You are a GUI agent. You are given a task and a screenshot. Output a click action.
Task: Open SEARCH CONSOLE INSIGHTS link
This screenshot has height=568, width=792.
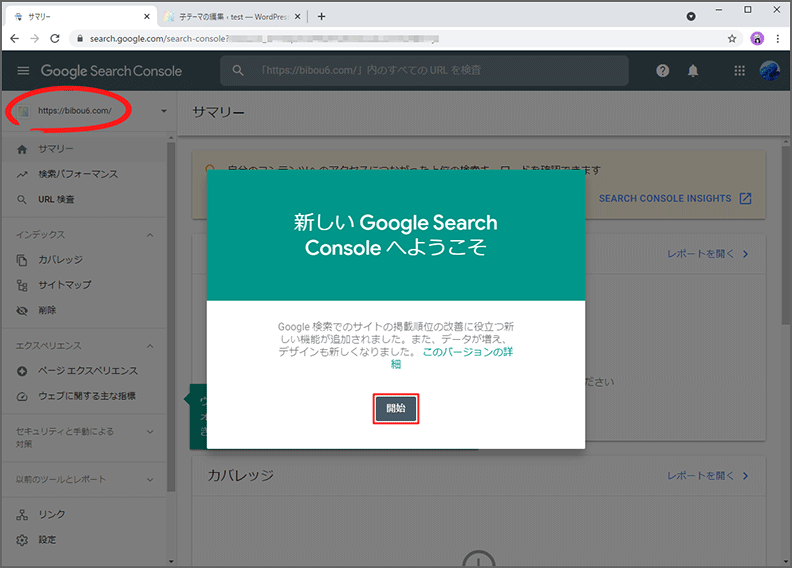point(665,198)
